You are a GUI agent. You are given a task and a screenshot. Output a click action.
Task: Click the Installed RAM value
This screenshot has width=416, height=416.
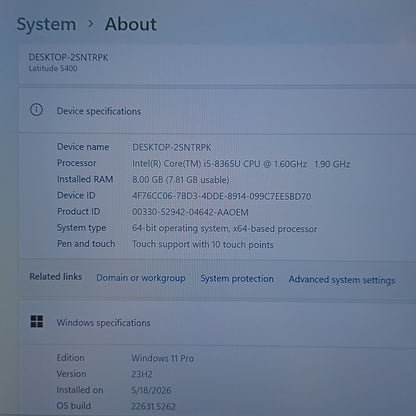[181, 180]
